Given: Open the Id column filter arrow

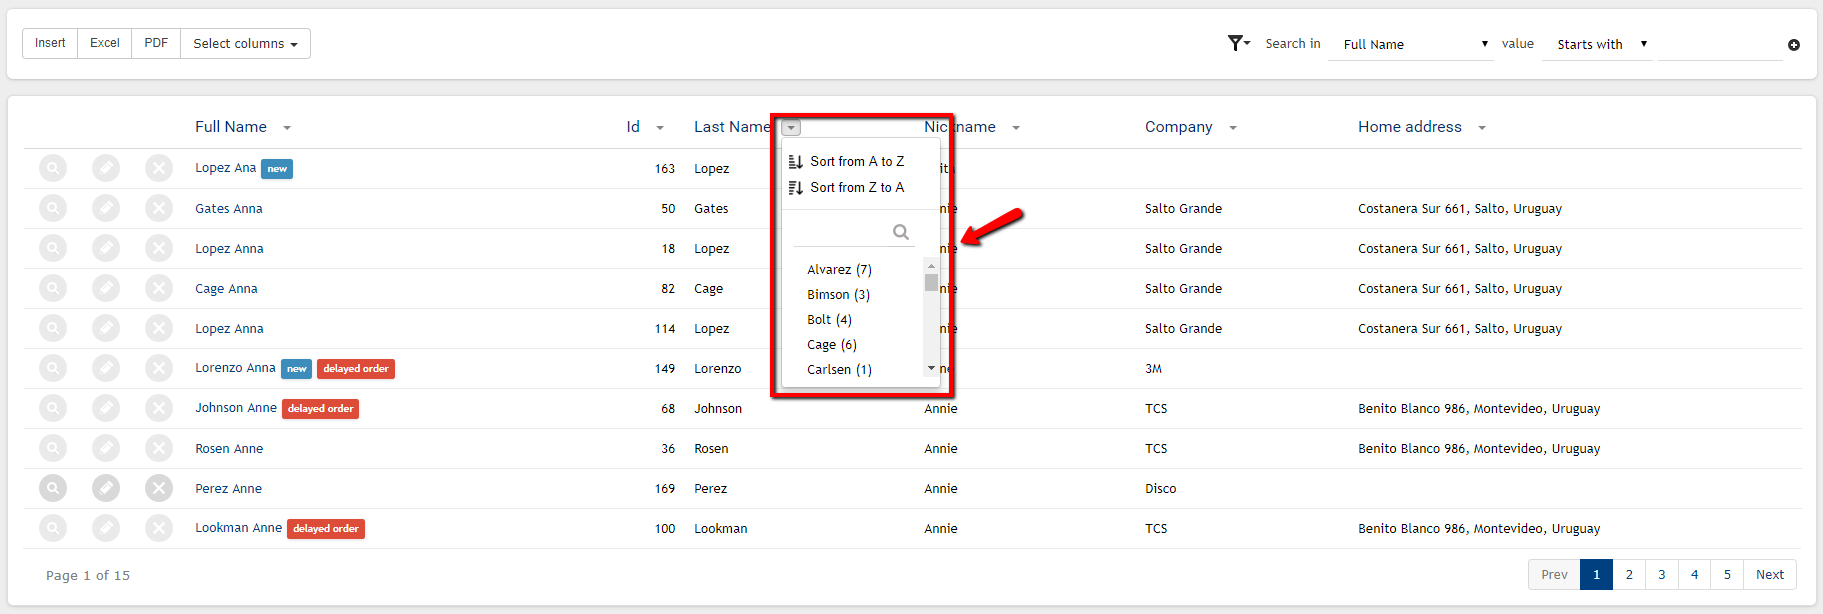Looking at the screenshot, I should pyautogui.click(x=660, y=128).
